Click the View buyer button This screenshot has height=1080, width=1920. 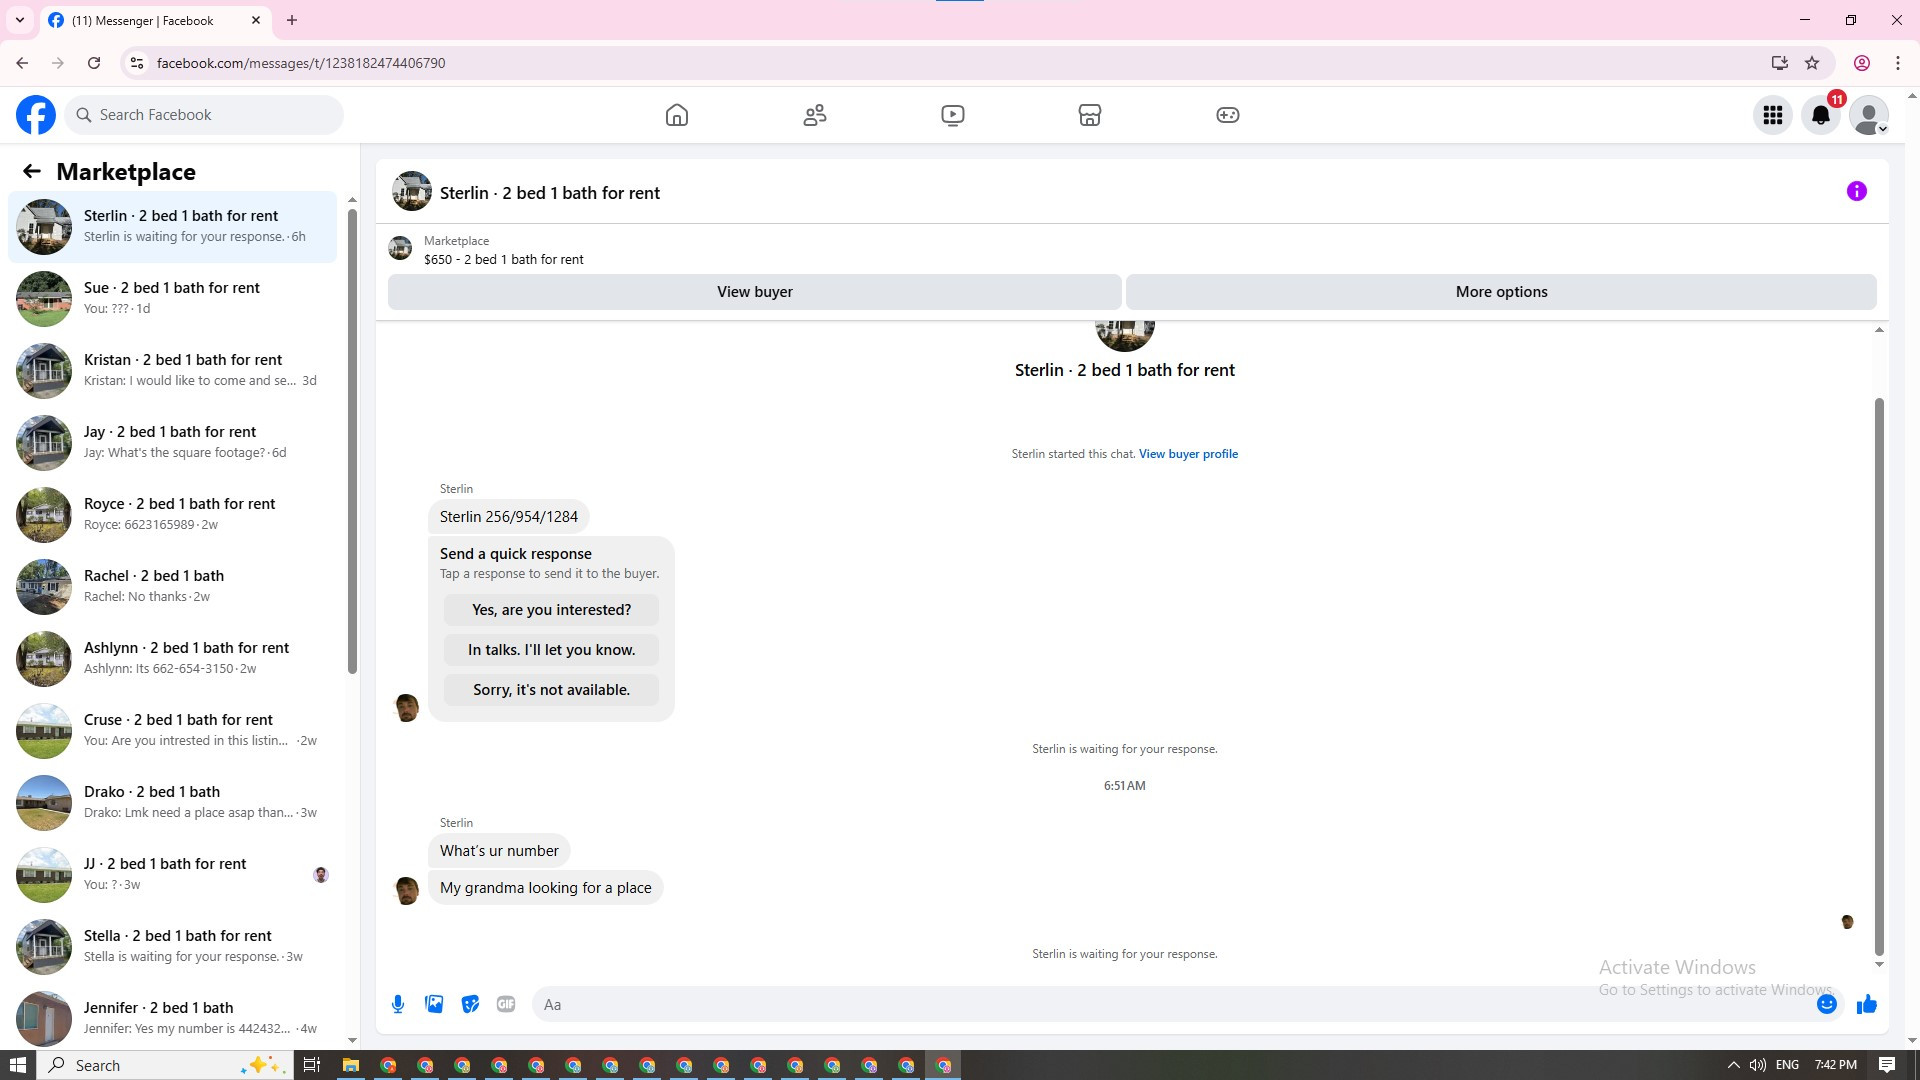click(754, 292)
